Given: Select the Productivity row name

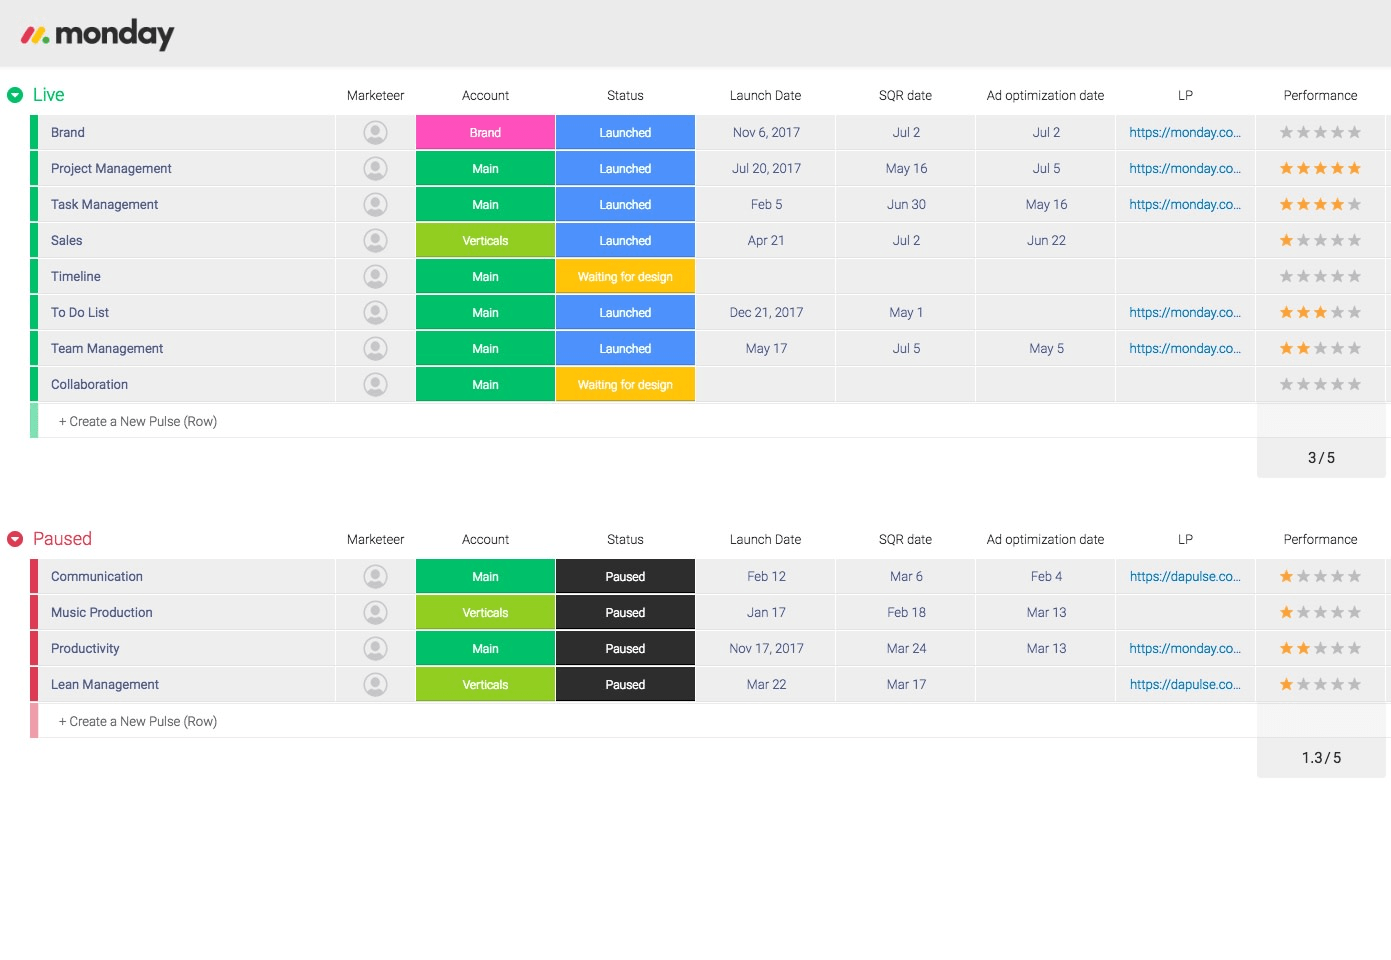Looking at the screenshot, I should (x=85, y=648).
